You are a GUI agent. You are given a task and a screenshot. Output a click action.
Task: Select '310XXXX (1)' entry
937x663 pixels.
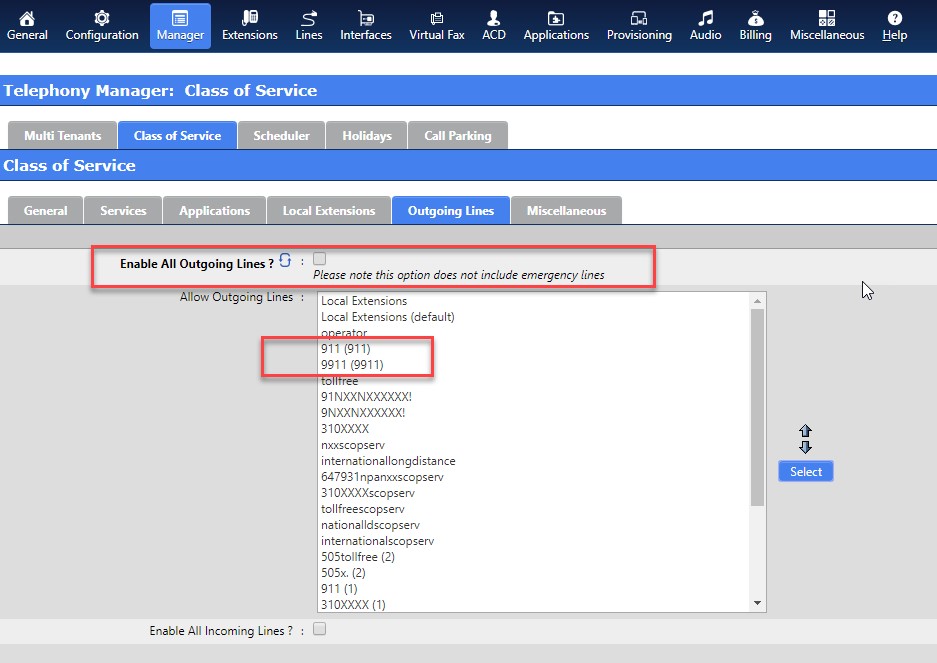click(353, 604)
